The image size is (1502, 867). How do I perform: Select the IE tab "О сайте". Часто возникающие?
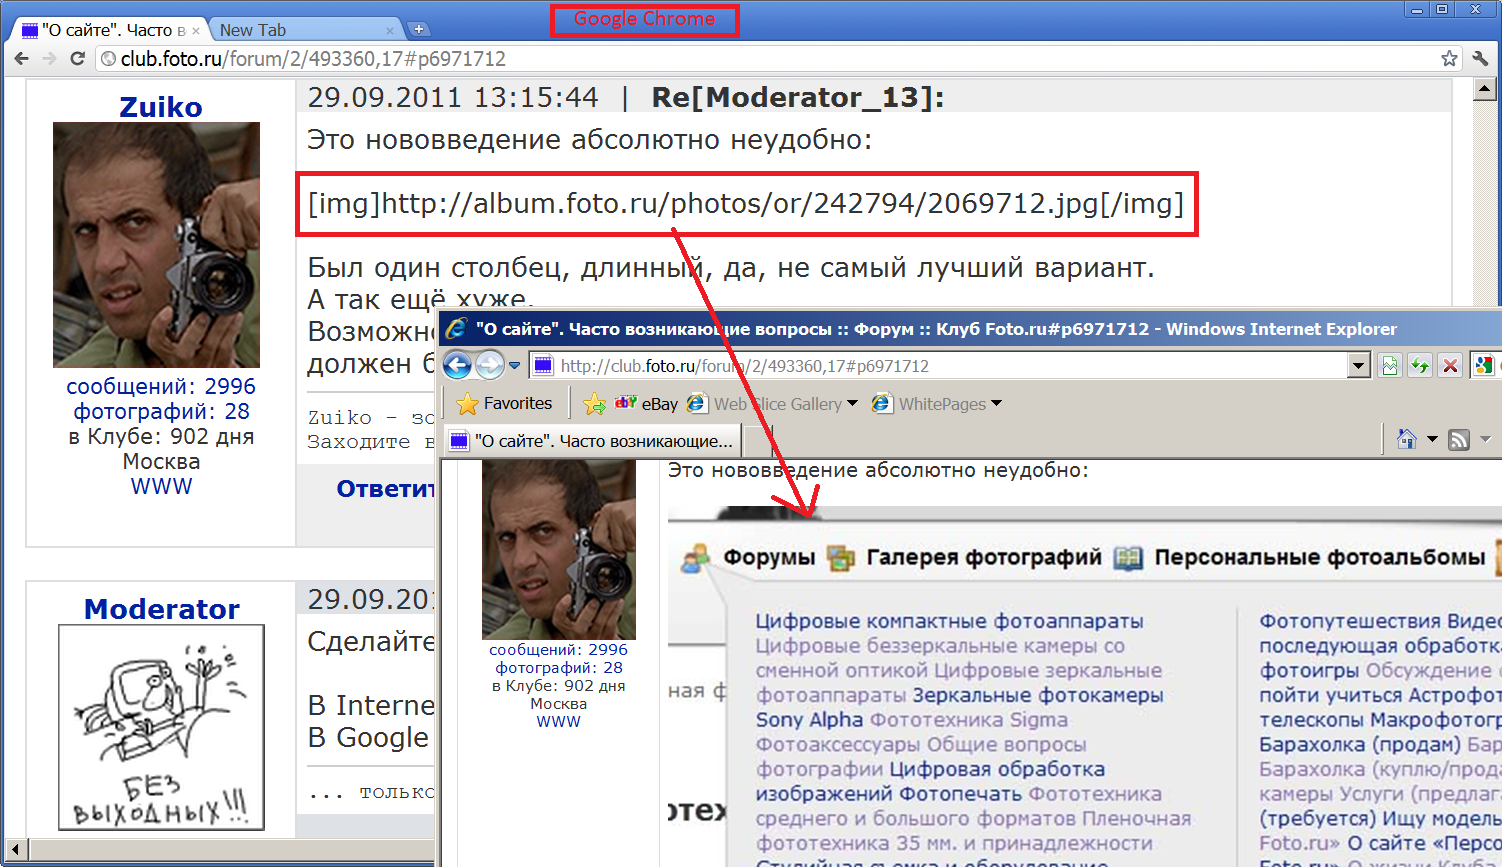coord(592,441)
